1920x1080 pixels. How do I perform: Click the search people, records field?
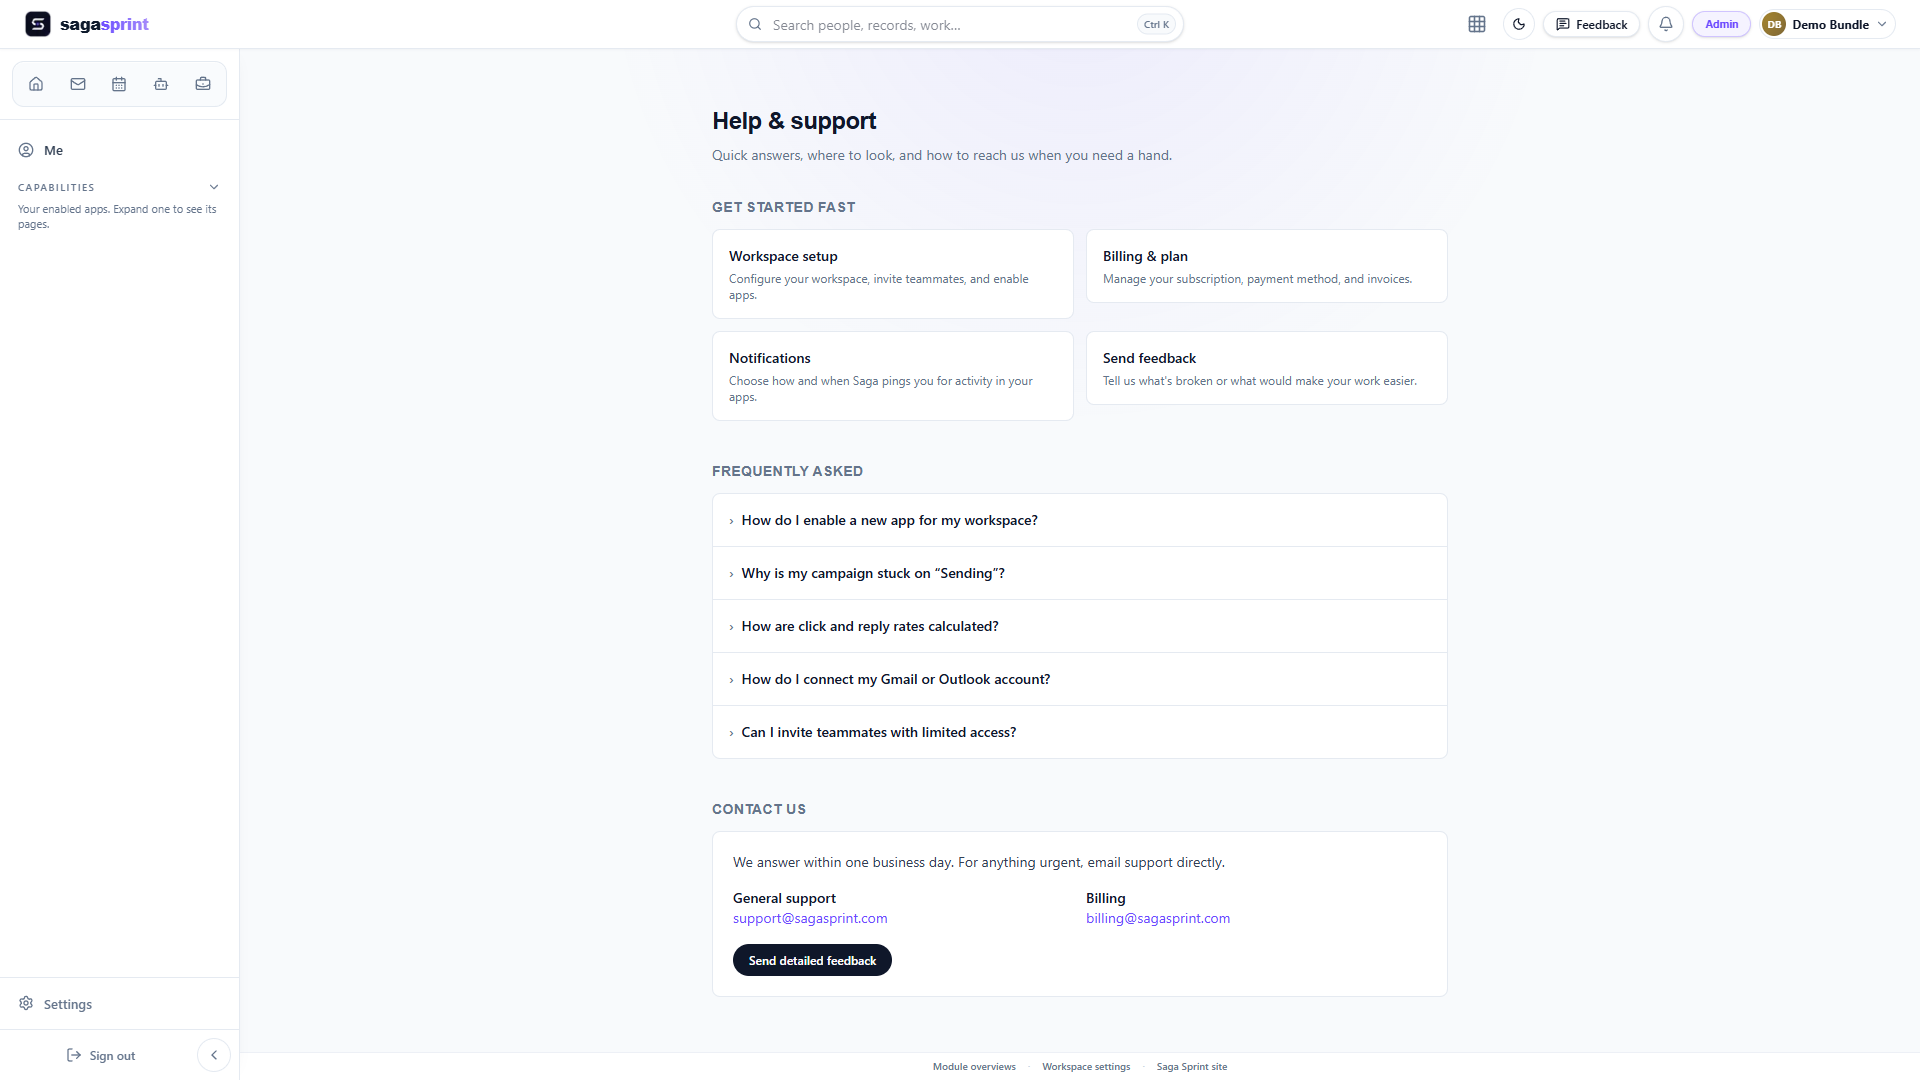pos(960,24)
